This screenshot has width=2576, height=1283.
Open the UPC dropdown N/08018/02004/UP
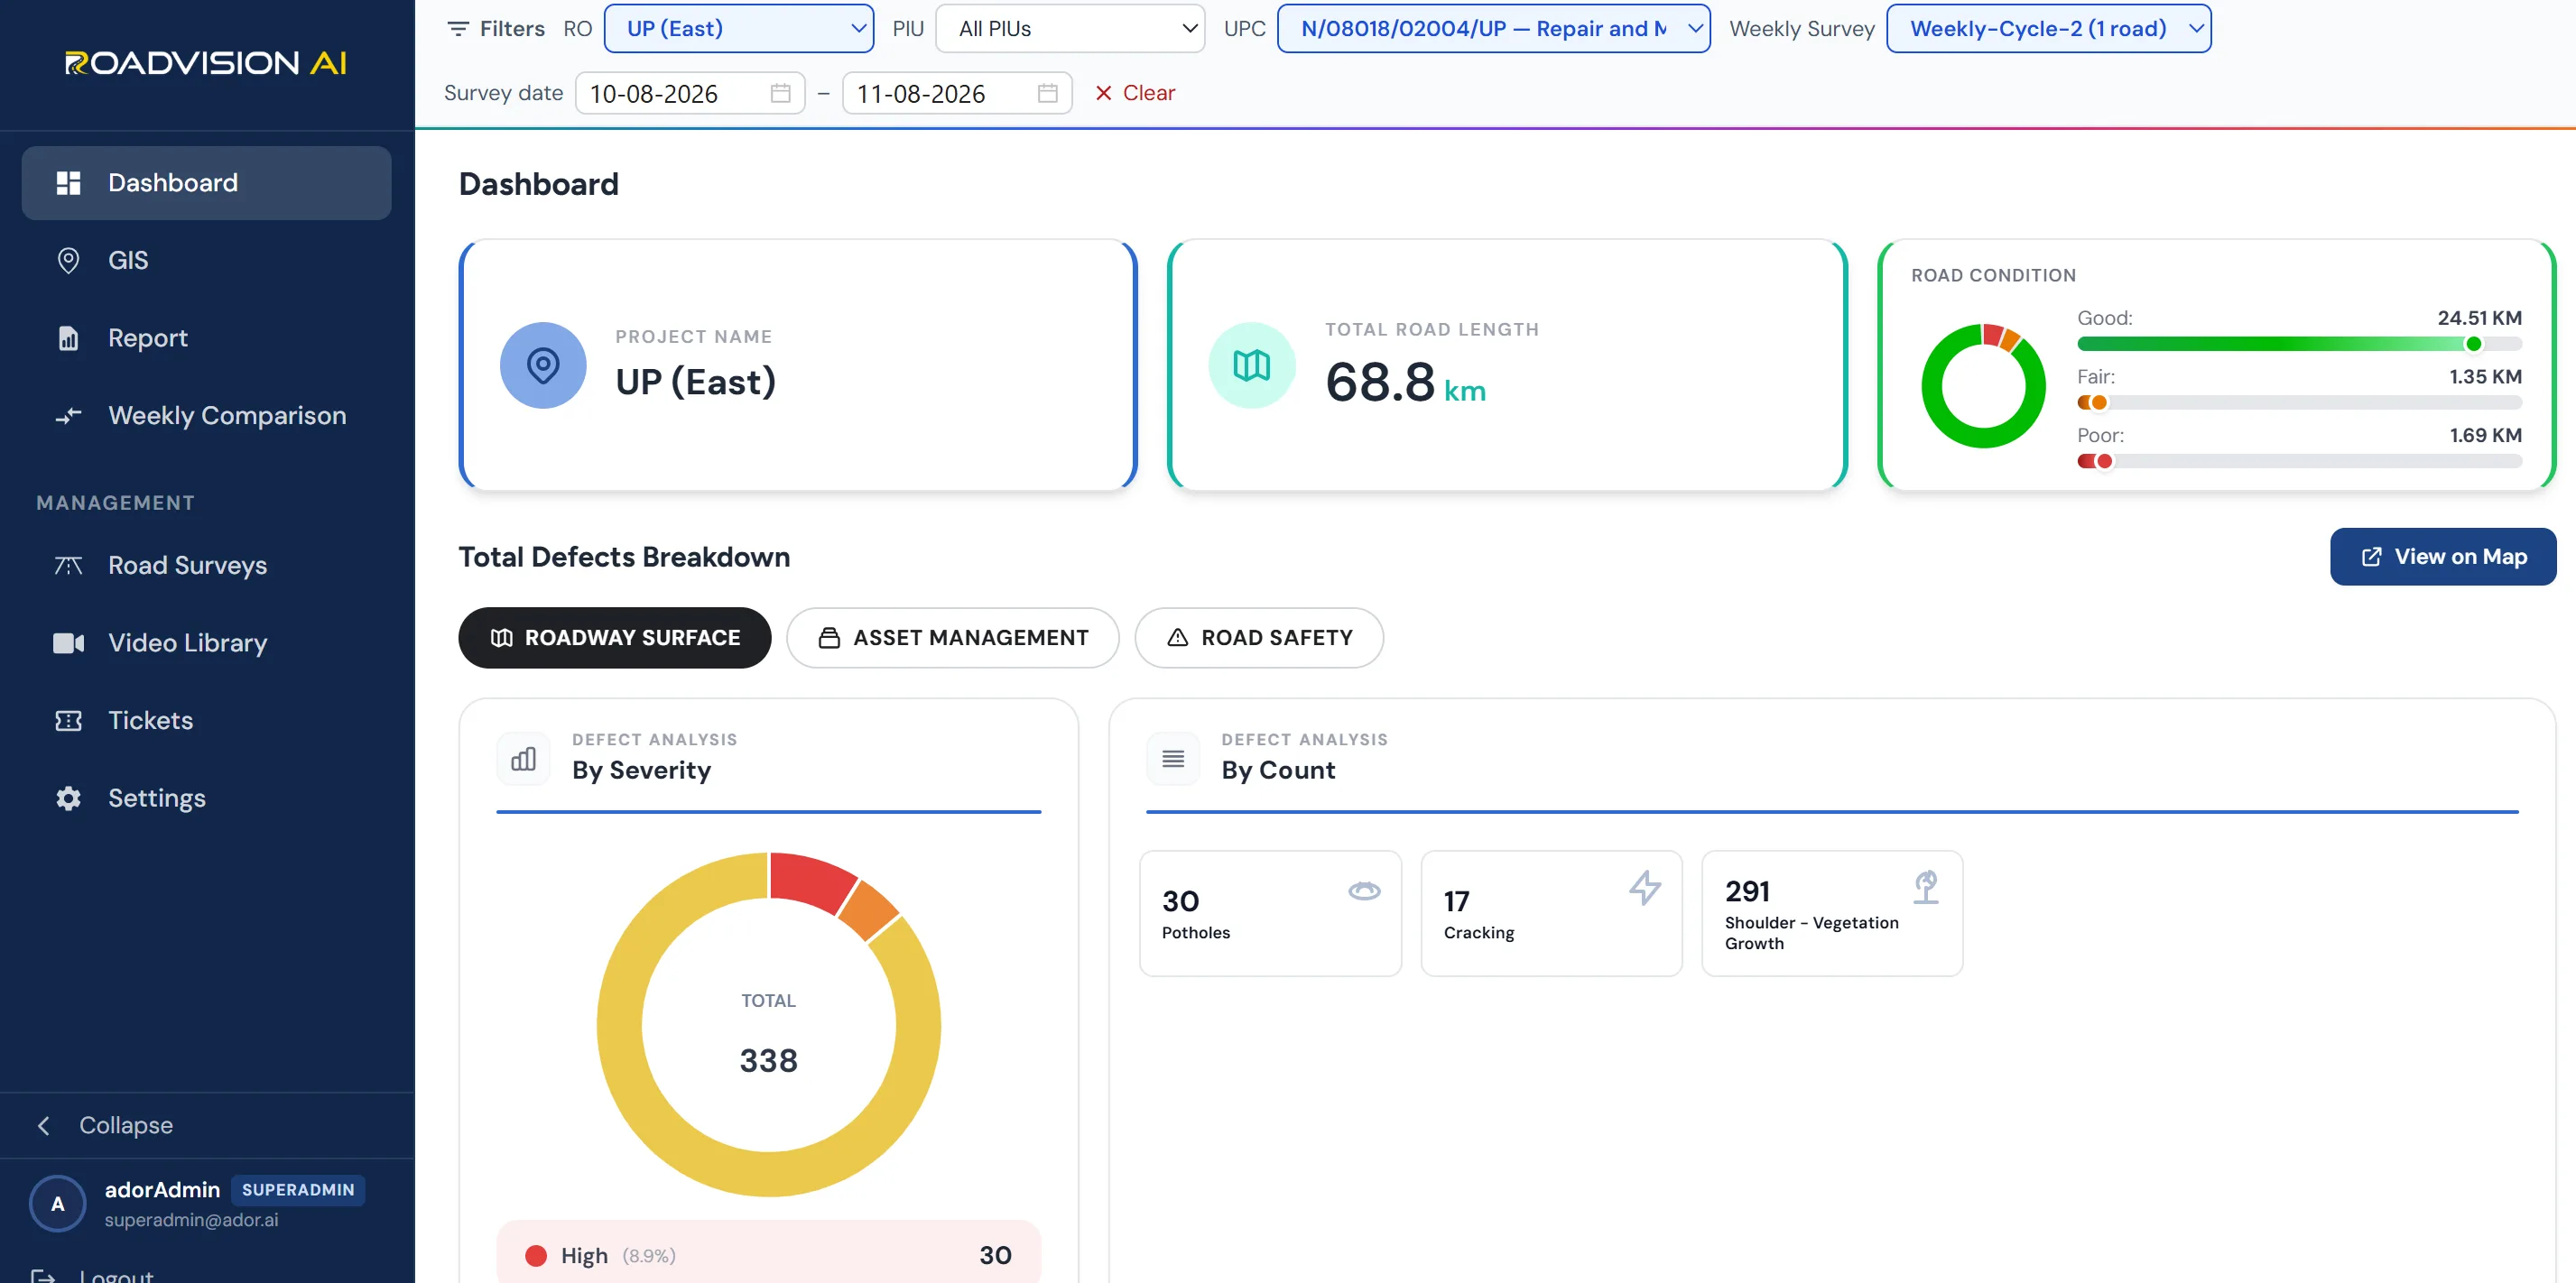pyautogui.click(x=1494, y=28)
